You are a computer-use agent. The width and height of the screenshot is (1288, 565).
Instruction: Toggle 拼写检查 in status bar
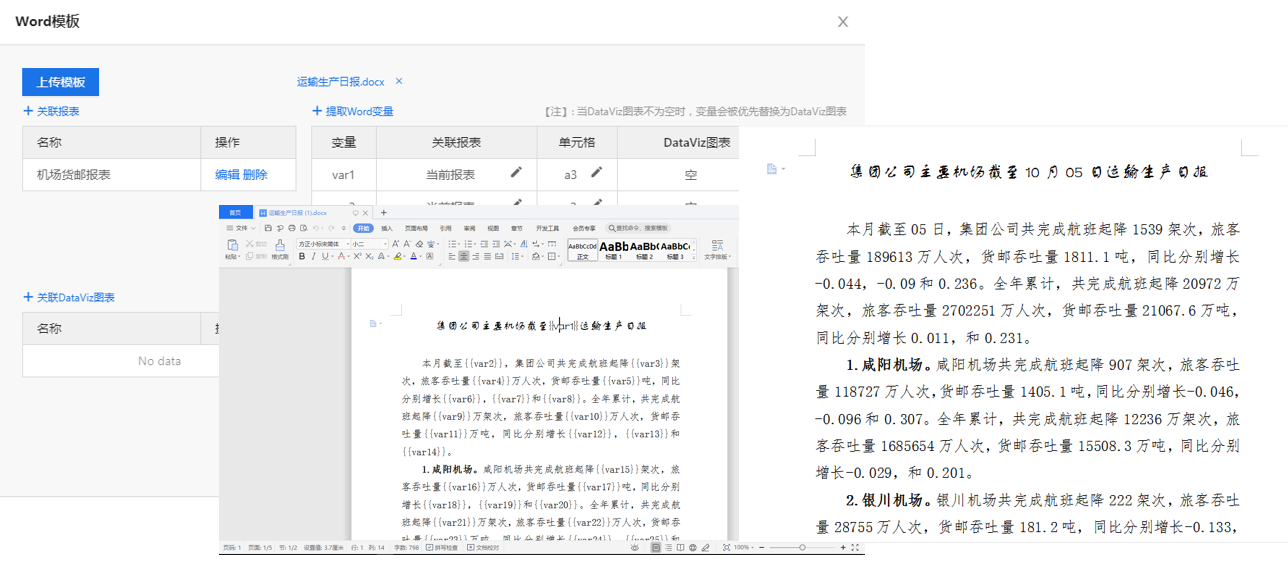(x=441, y=548)
